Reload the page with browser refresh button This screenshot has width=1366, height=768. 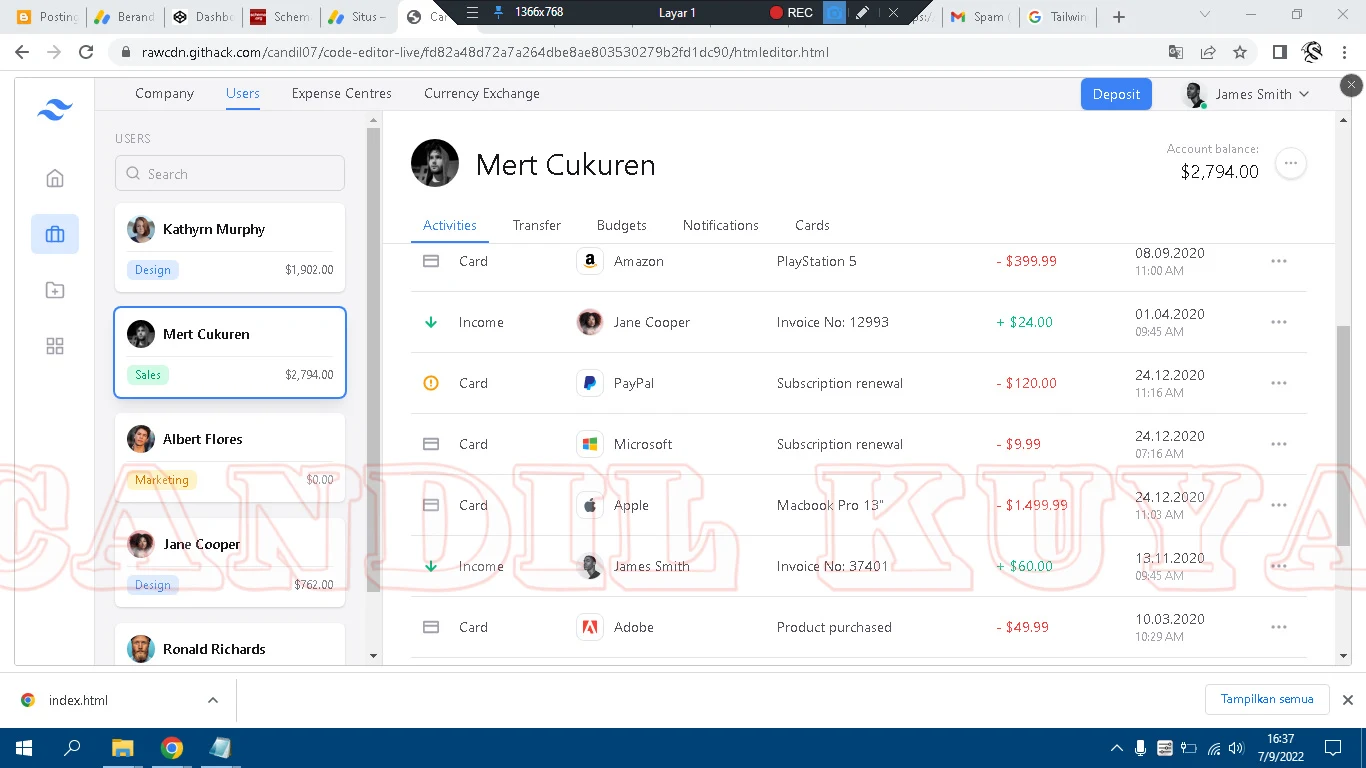pos(86,52)
